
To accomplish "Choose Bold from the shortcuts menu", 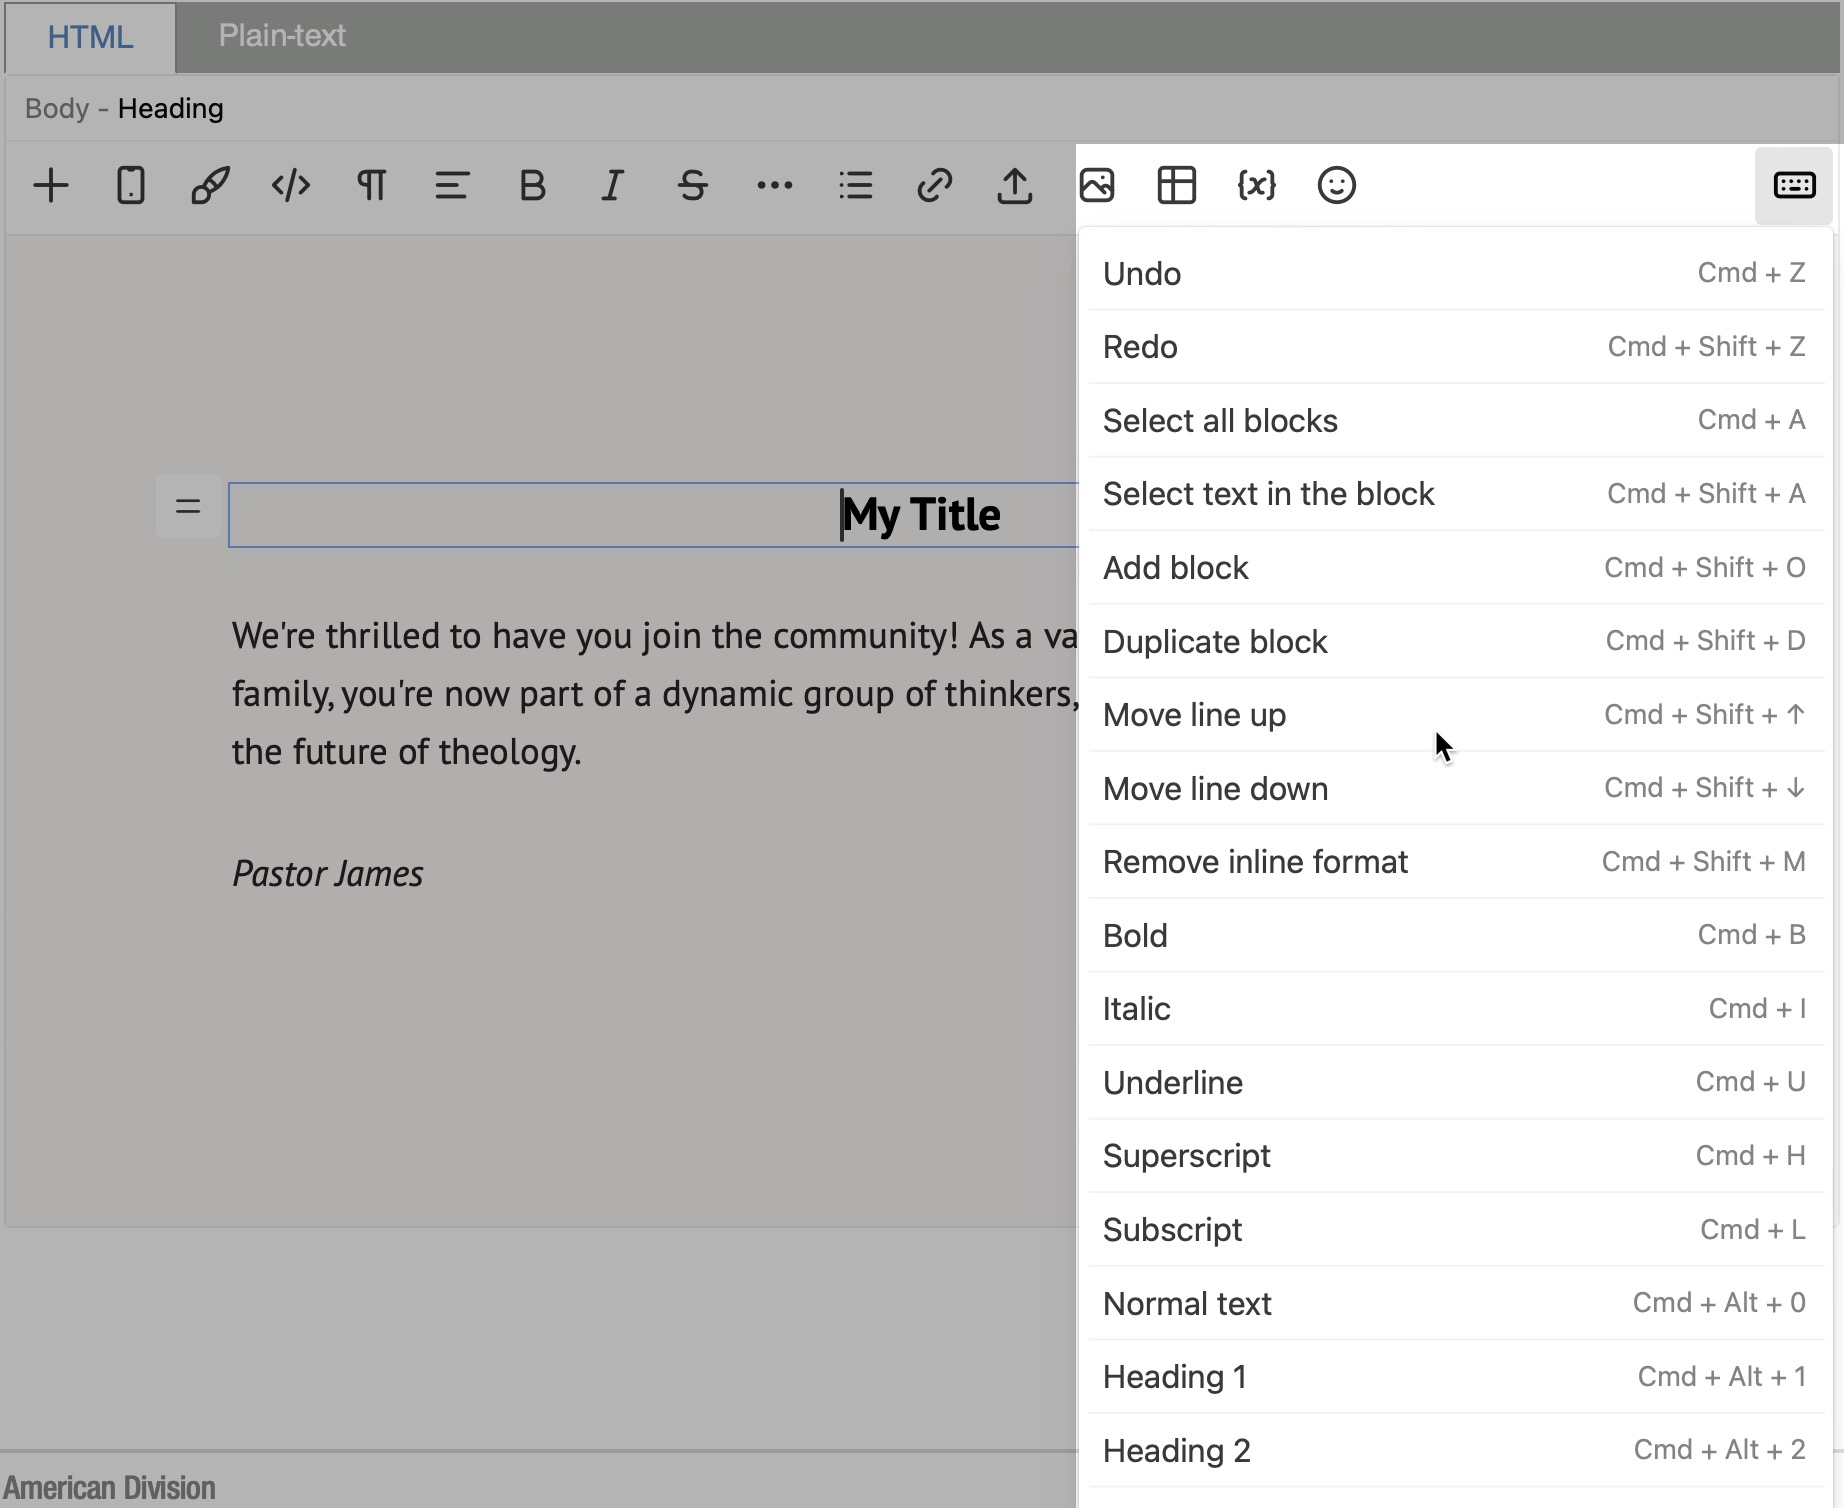I will click(x=1456, y=935).
